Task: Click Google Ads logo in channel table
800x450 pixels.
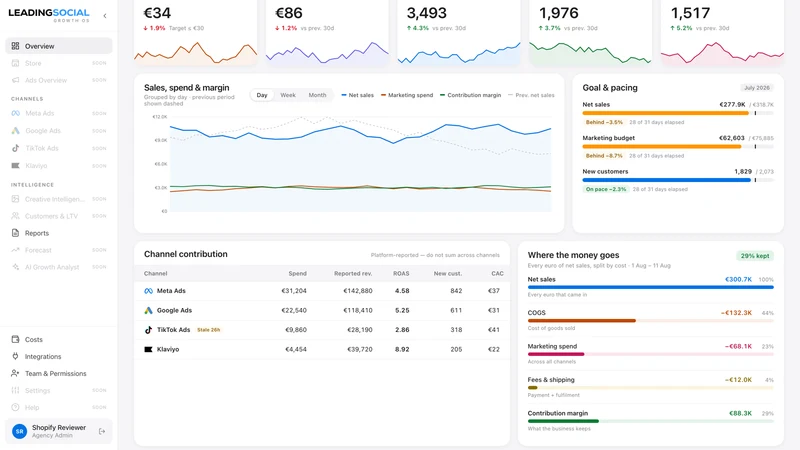Action: coord(148,310)
